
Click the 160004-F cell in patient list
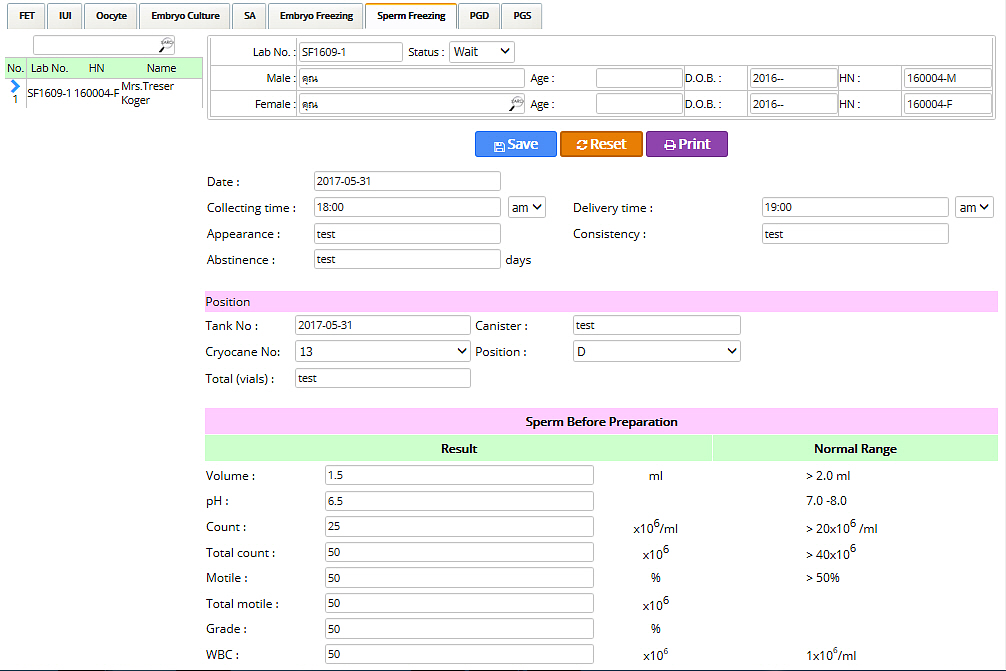[96, 93]
